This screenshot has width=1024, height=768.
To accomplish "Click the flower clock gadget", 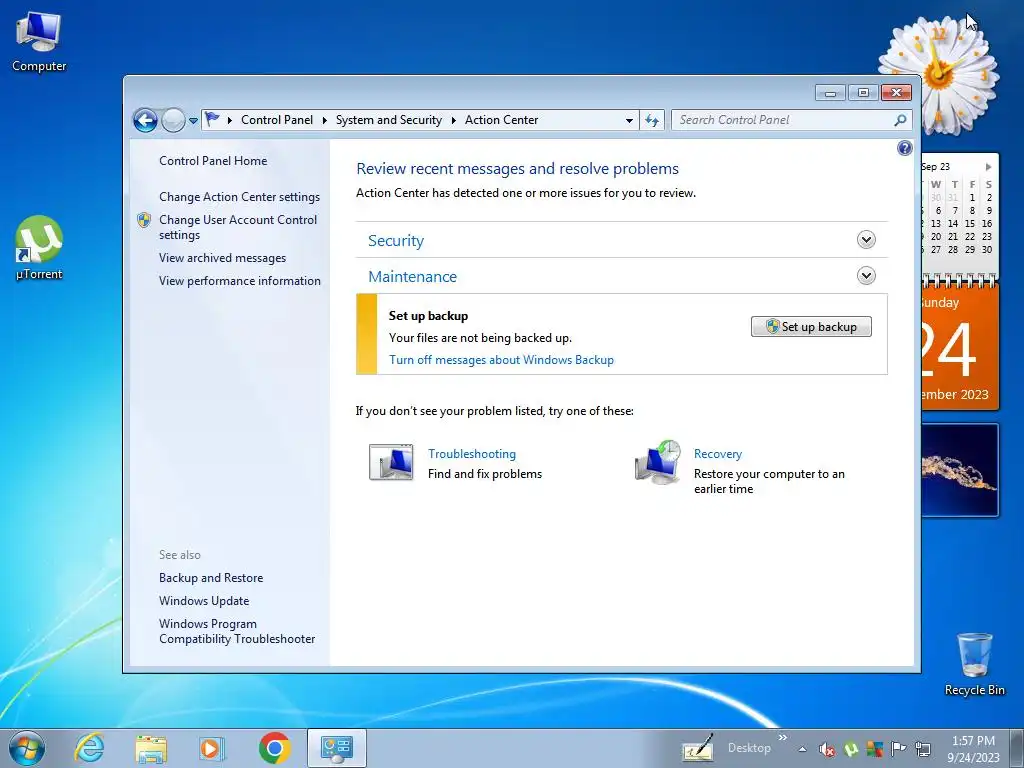I will [x=938, y=74].
